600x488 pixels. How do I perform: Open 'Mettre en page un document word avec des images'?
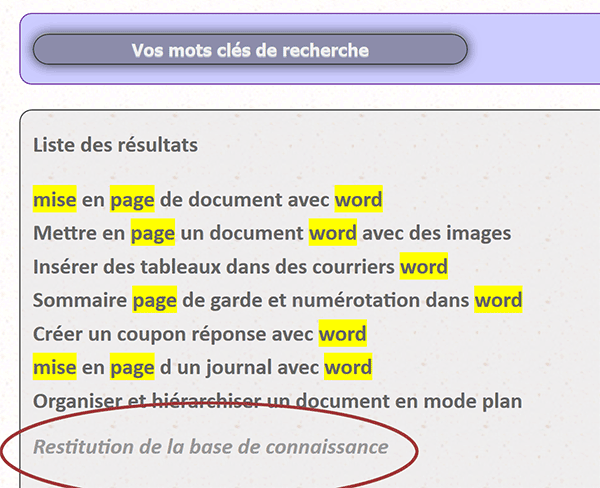[x=272, y=233]
